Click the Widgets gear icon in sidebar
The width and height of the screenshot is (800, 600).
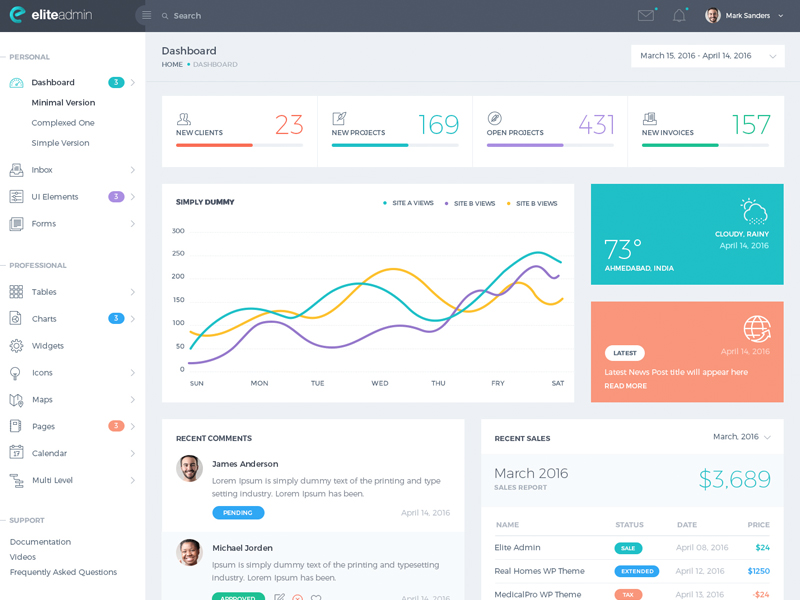pos(16,346)
